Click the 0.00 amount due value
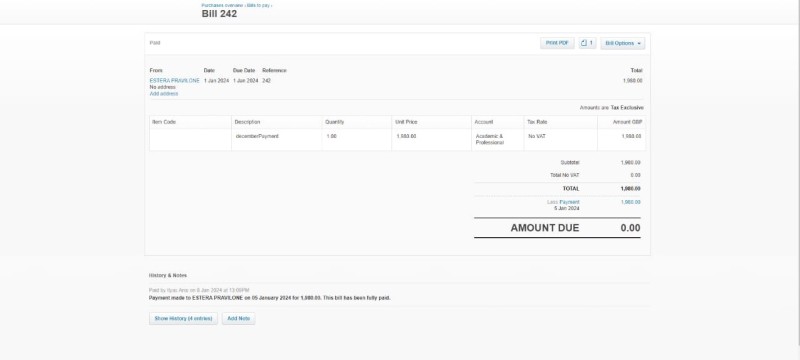The height and width of the screenshot is (360, 800). (630, 228)
